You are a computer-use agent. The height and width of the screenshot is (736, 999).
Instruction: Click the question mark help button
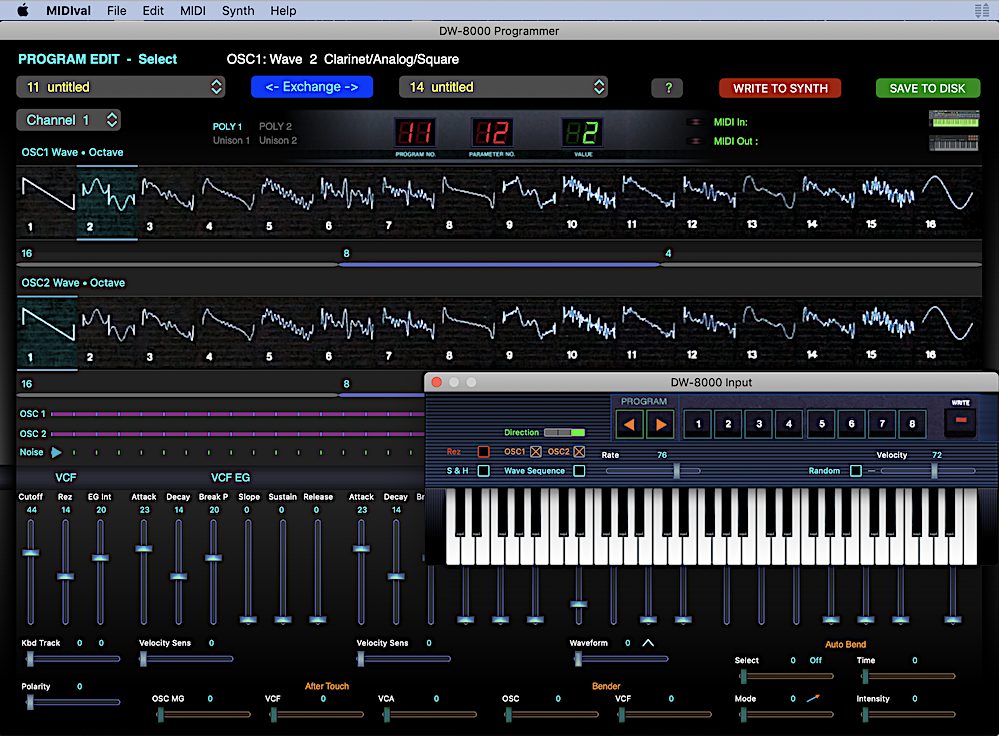pyautogui.click(x=667, y=88)
